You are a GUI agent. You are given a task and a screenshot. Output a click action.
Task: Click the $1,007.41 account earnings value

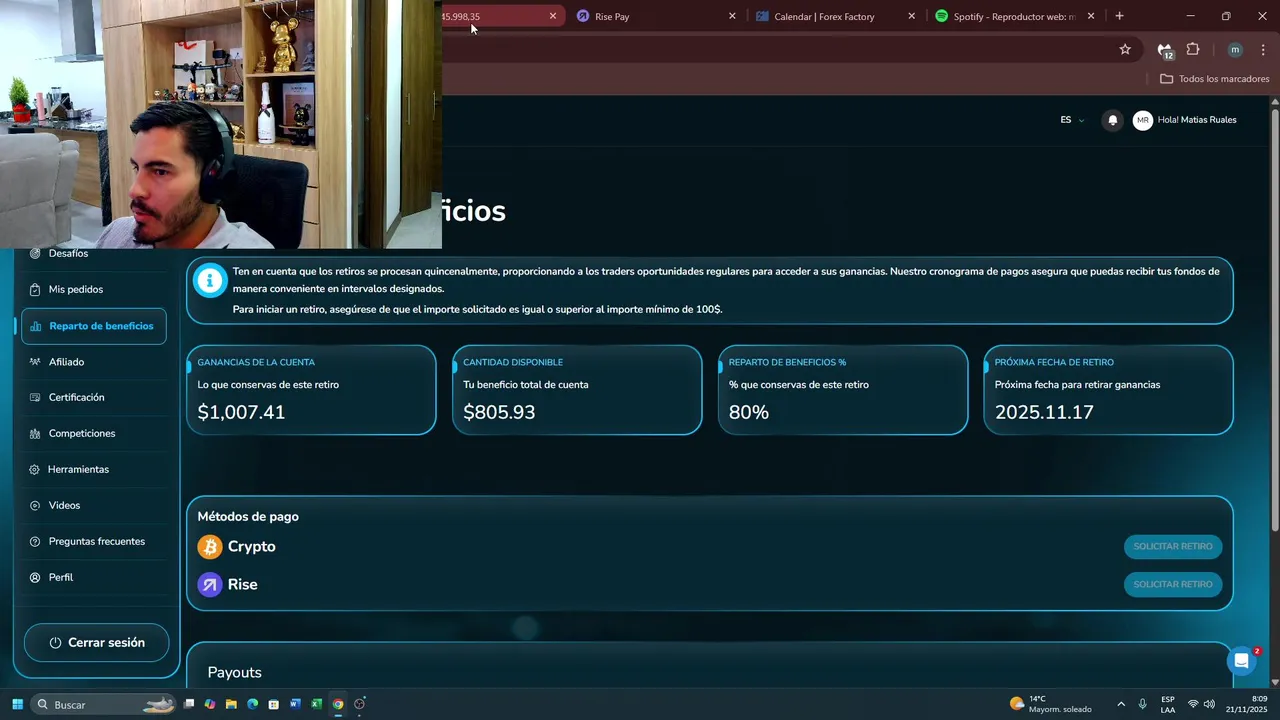[241, 412]
